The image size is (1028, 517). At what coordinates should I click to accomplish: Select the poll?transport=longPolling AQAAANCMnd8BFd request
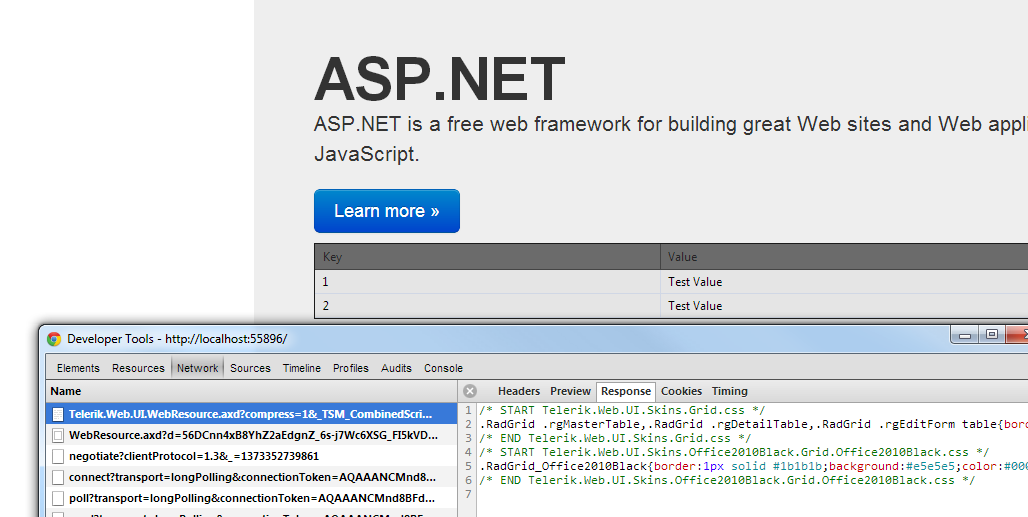pos(252,498)
